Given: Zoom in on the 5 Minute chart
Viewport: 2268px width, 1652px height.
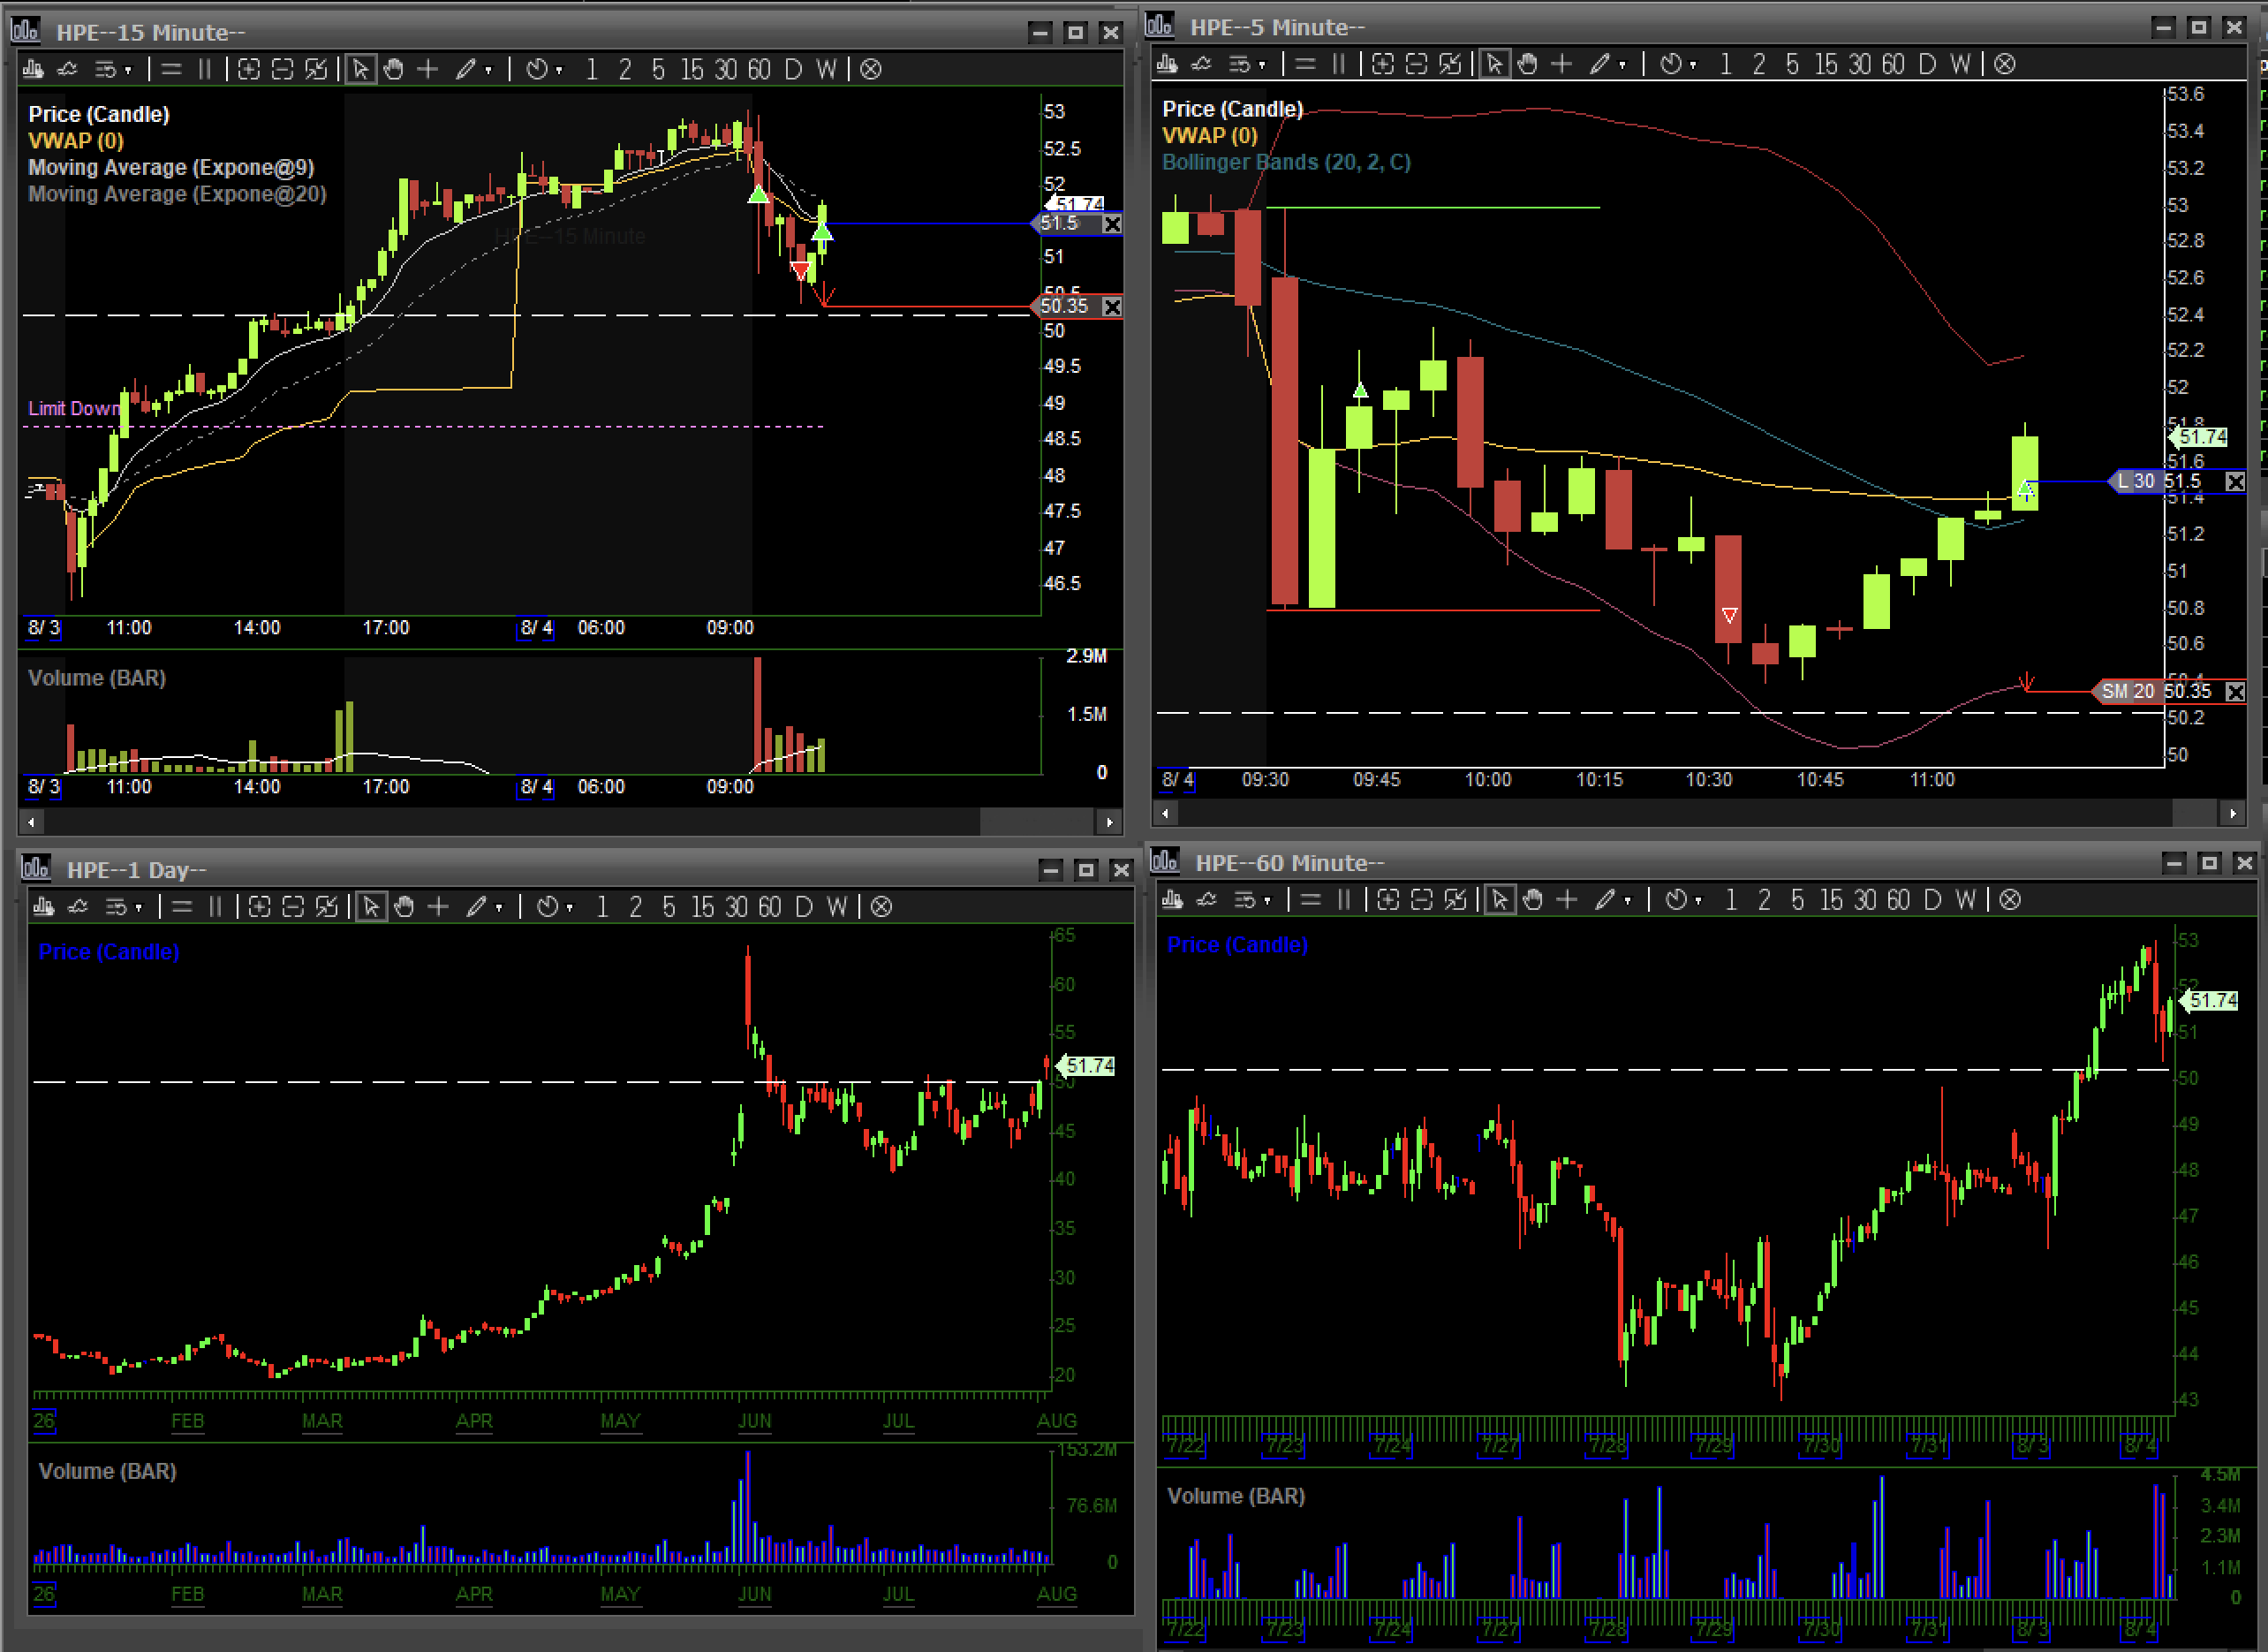Looking at the screenshot, I should pyautogui.click(x=1383, y=64).
